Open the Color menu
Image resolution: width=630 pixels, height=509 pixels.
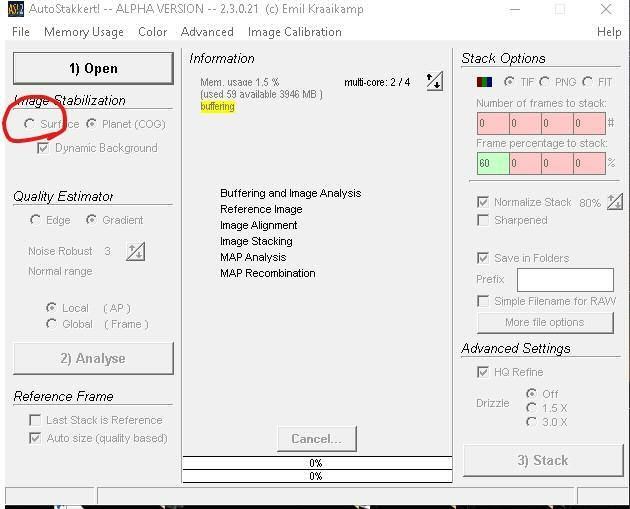pos(152,32)
